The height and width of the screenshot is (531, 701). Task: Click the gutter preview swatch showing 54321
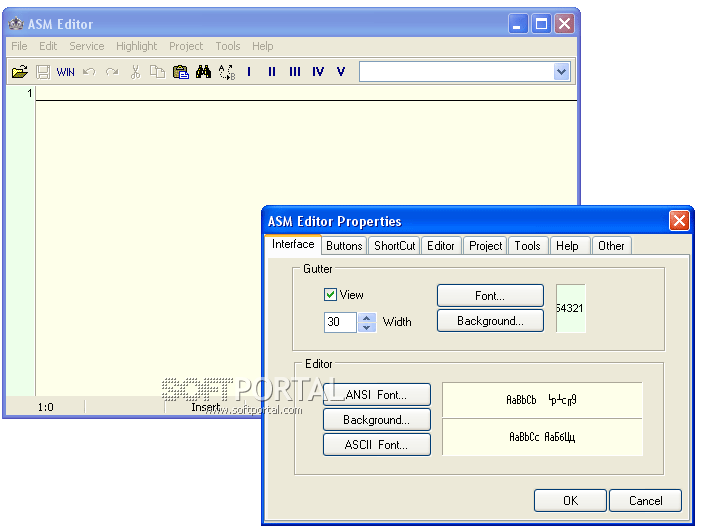(x=570, y=308)
